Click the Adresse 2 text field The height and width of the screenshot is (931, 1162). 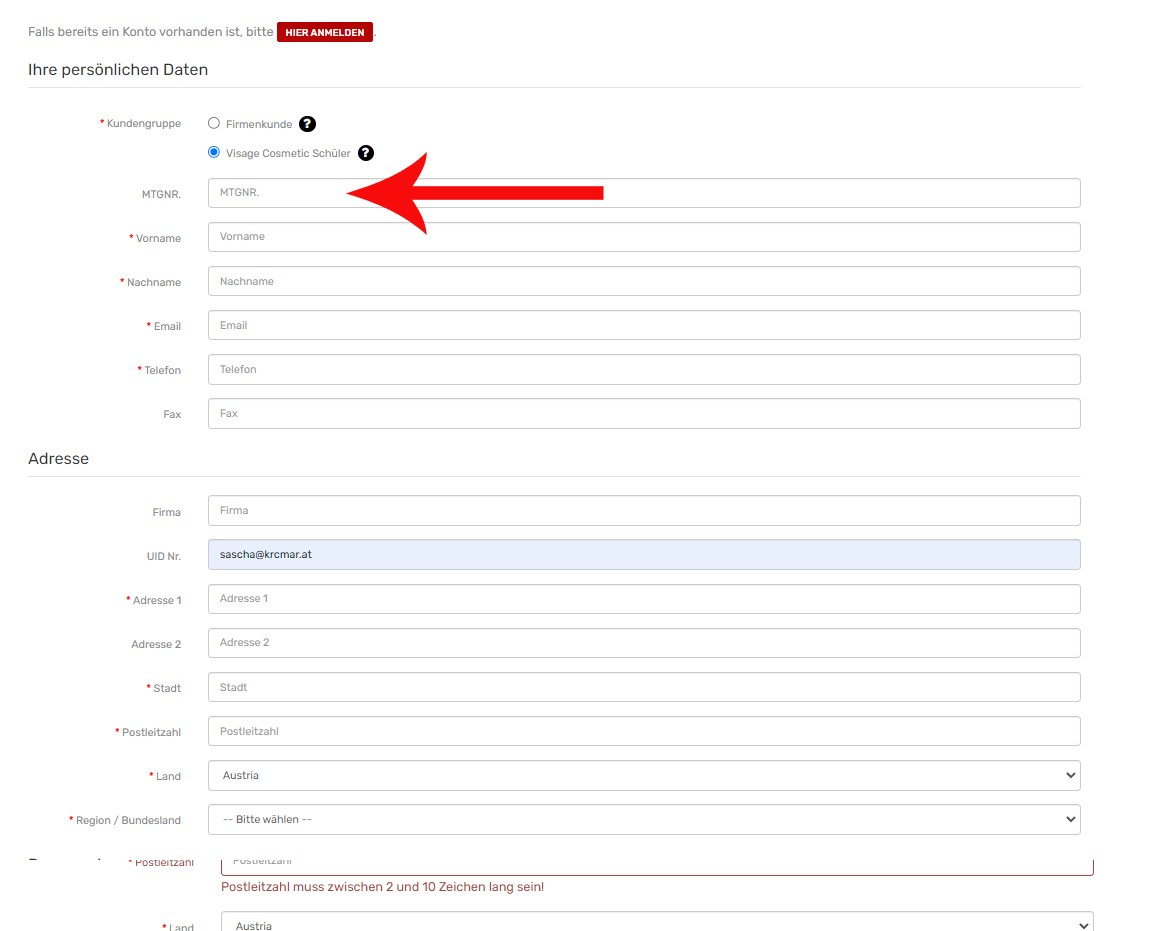coord(643,642)
